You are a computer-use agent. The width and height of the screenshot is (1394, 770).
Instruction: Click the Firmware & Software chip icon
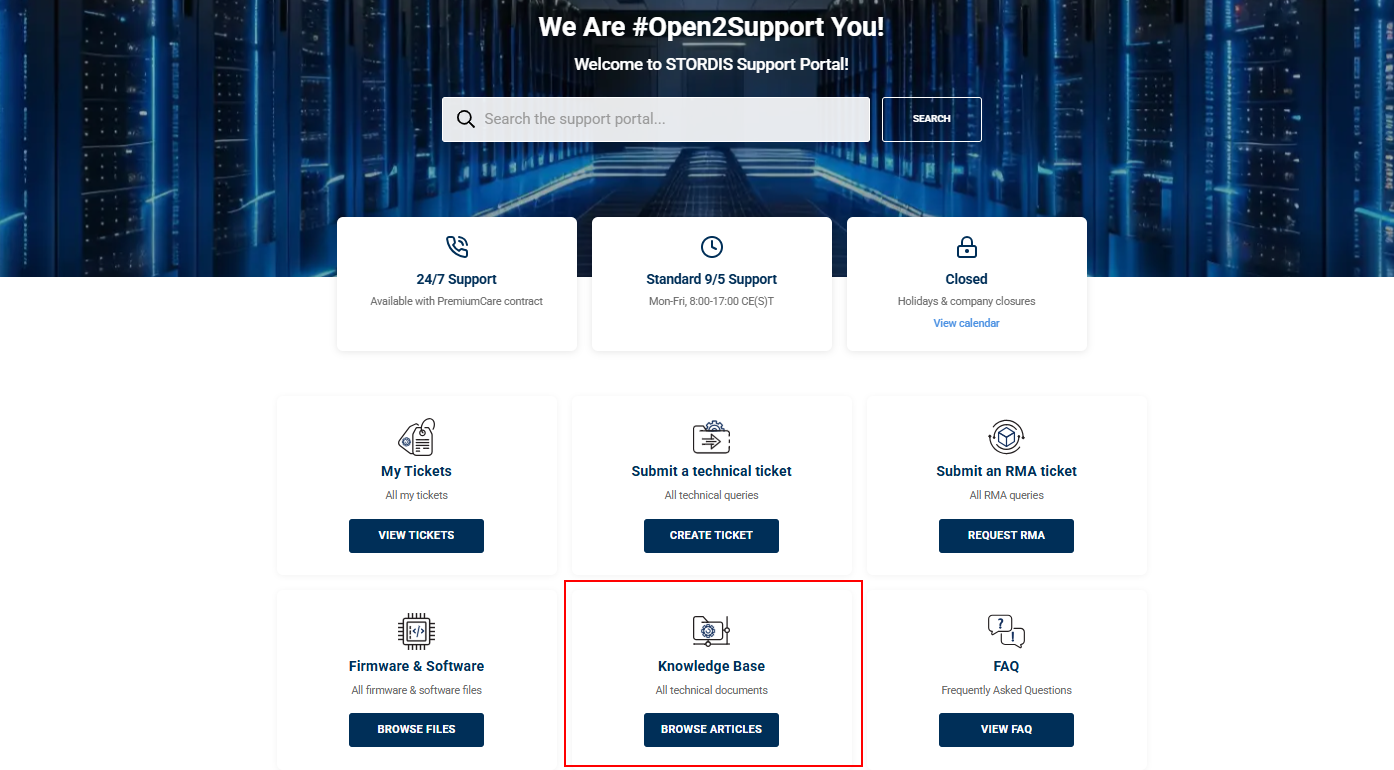[x=416, y=631]
